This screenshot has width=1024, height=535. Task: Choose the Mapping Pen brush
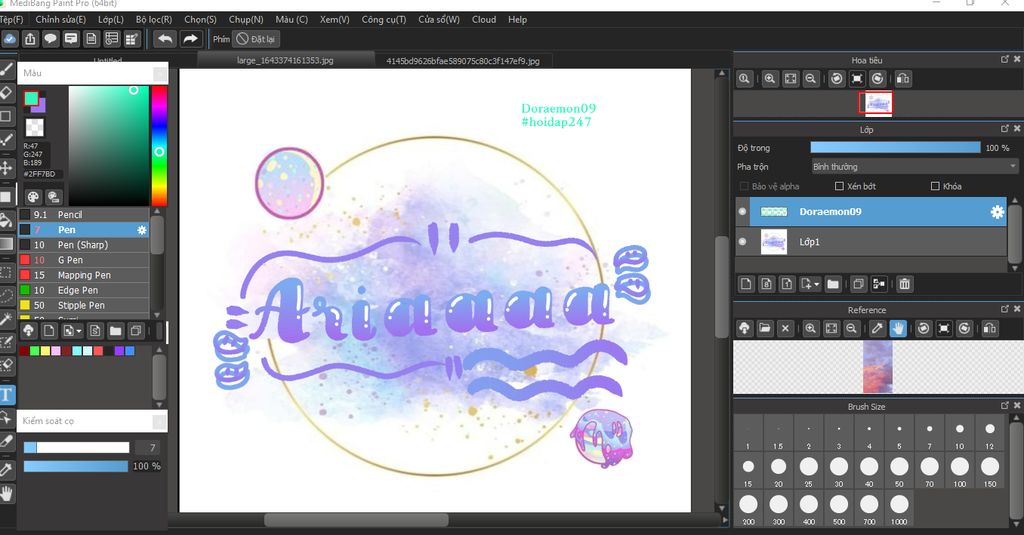point(84,275)
